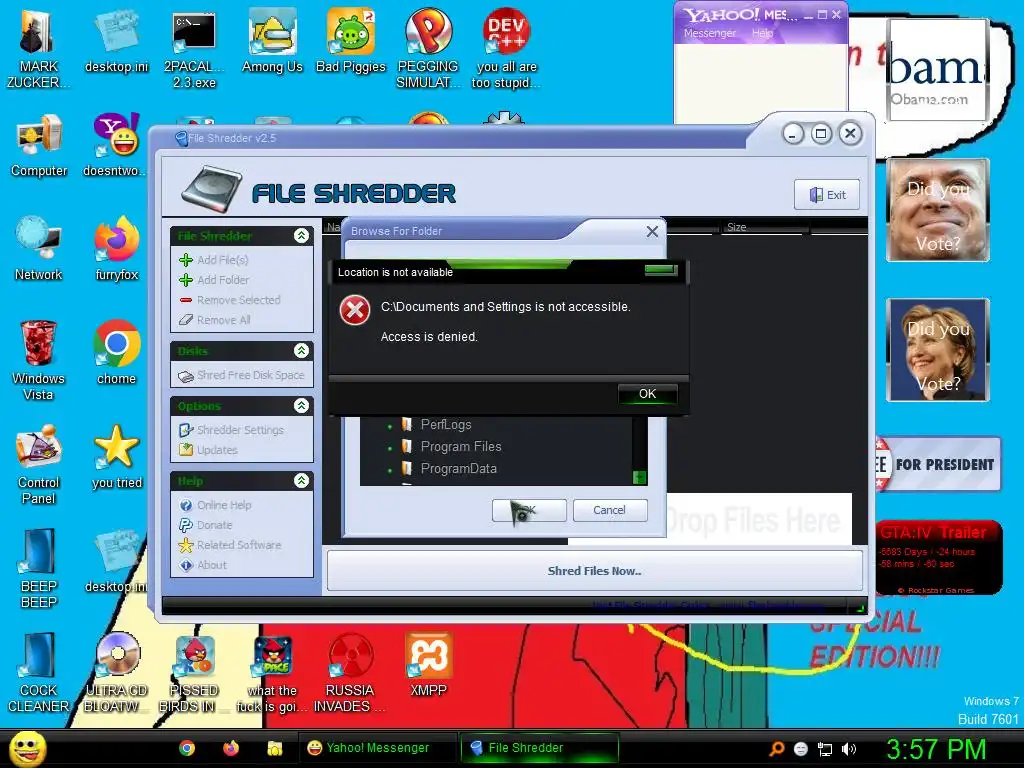
Task: Collapse the Help sidebar section
Action: click(301, 481)
